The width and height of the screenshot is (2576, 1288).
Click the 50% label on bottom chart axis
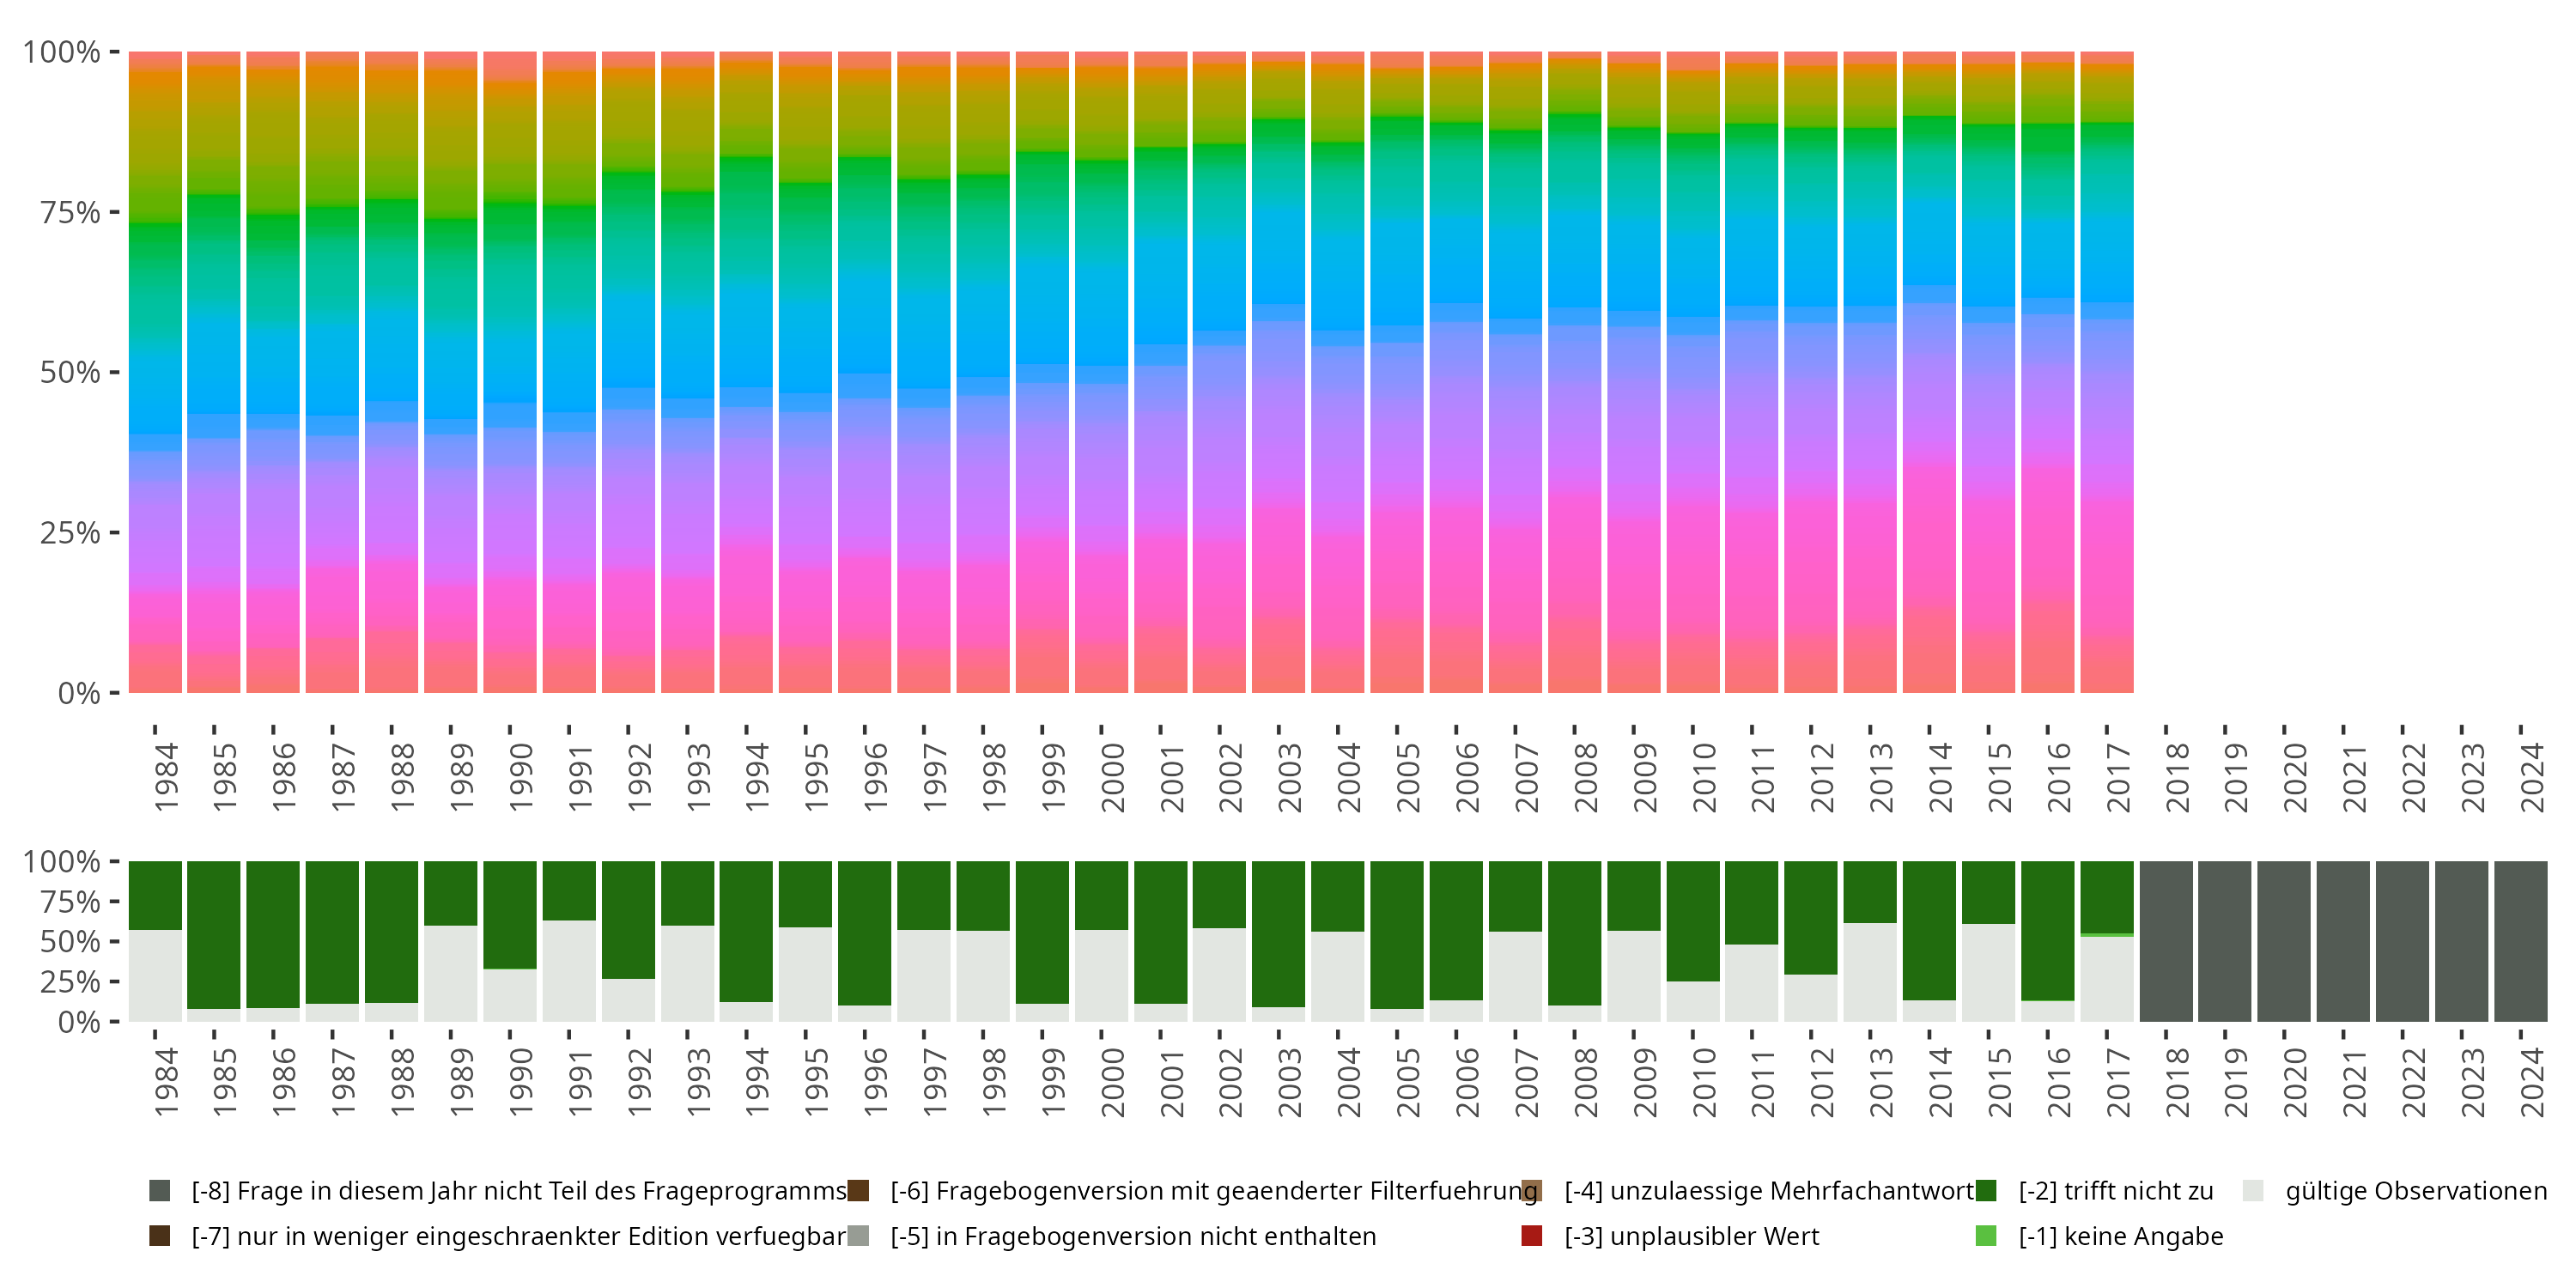click(70, 941)
